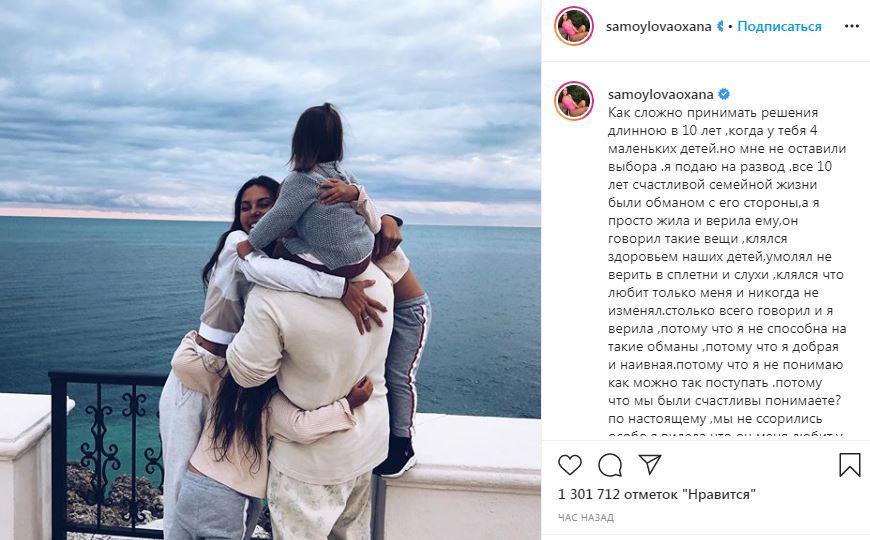Share post using paper plane icon
This screenshot has height=540, width=870.
pyautogui.click(x=649, y=465)
